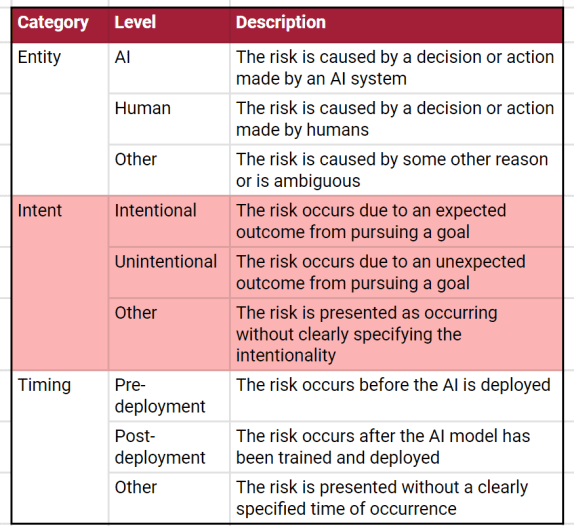The width and height of the screenshot is (574, 526).
Task: Click description 'without clearly specifying the intentionality'
Action: pos(396,334)
